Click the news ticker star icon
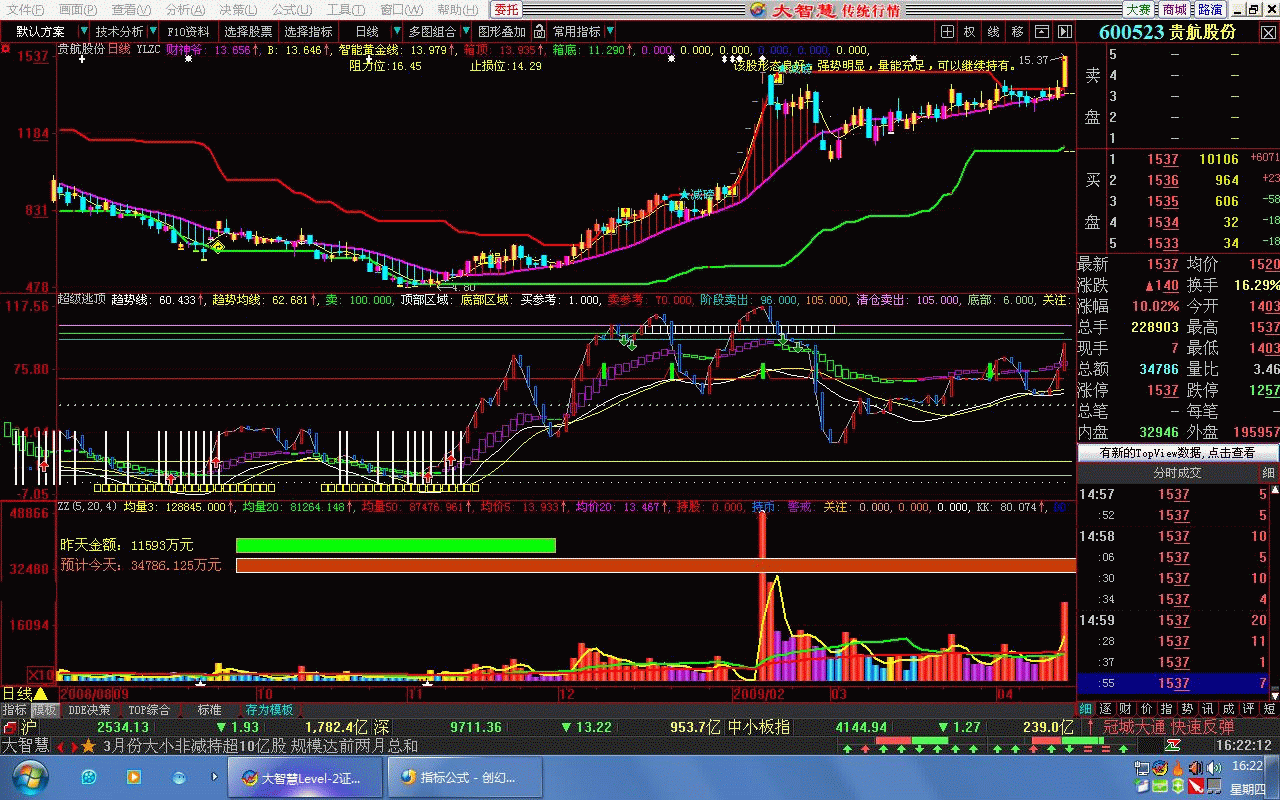This screenshot has height=800, width=1280. coord(88,746)
